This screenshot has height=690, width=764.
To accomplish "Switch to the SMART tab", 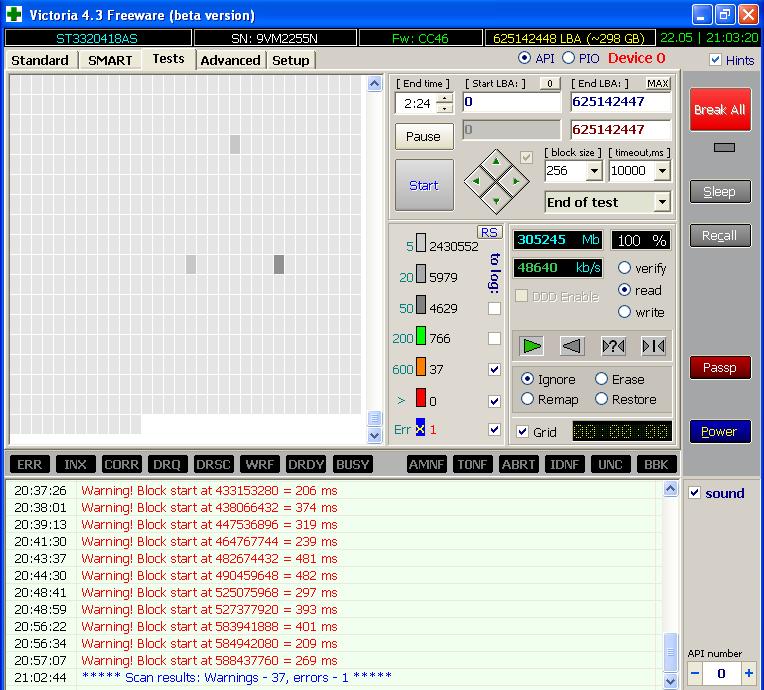I will point(110,60).
